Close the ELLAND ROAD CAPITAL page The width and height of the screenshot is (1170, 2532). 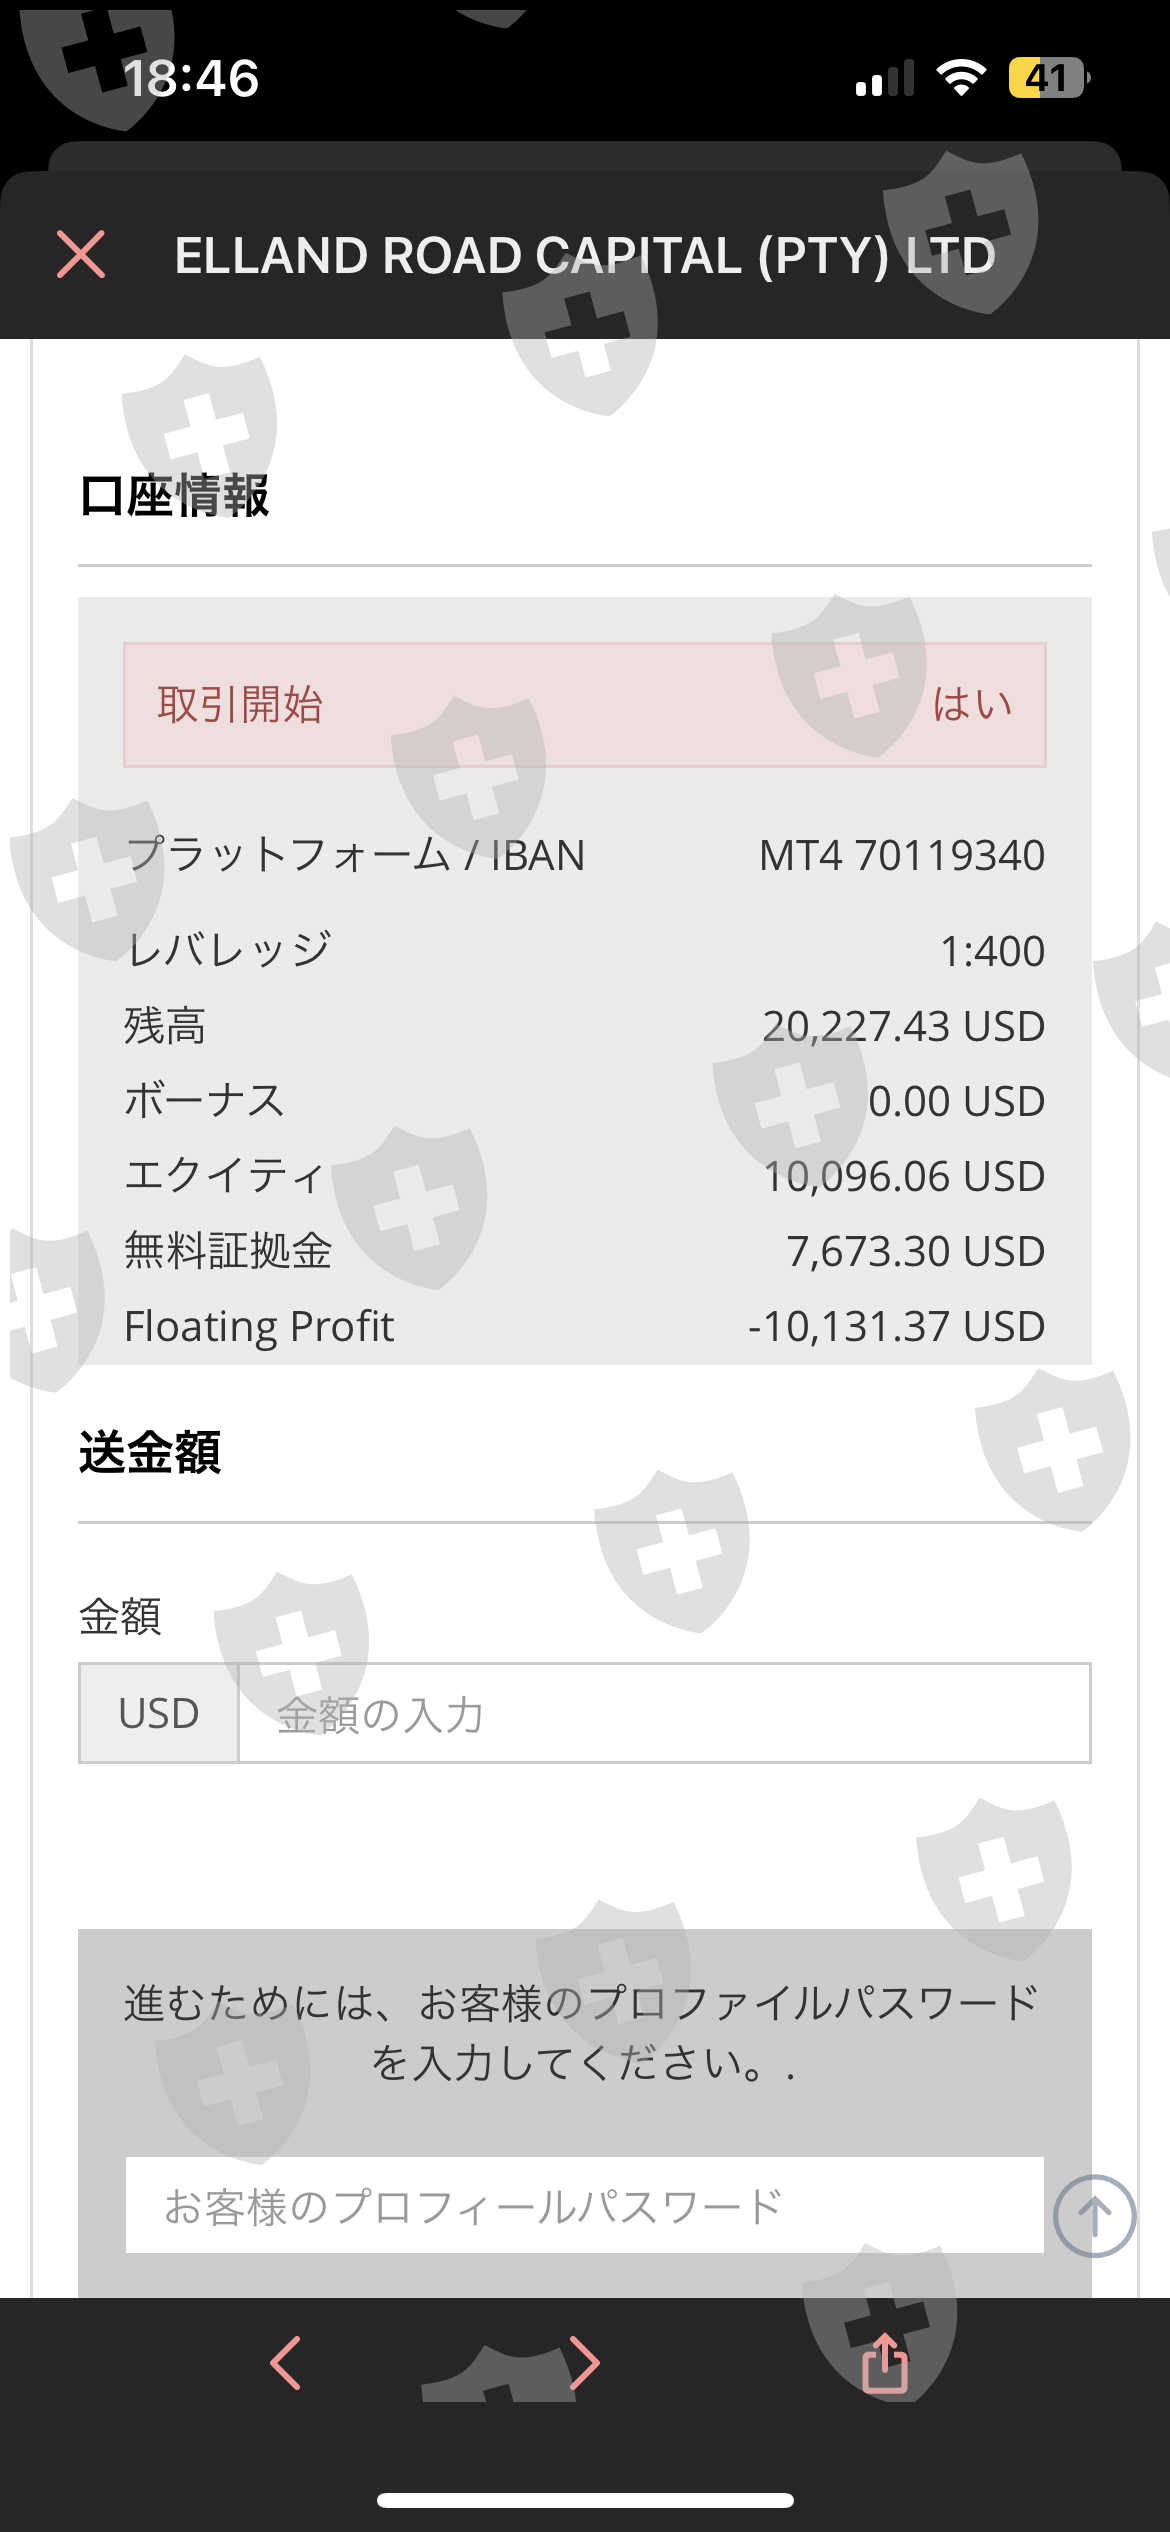coord(81,254)
